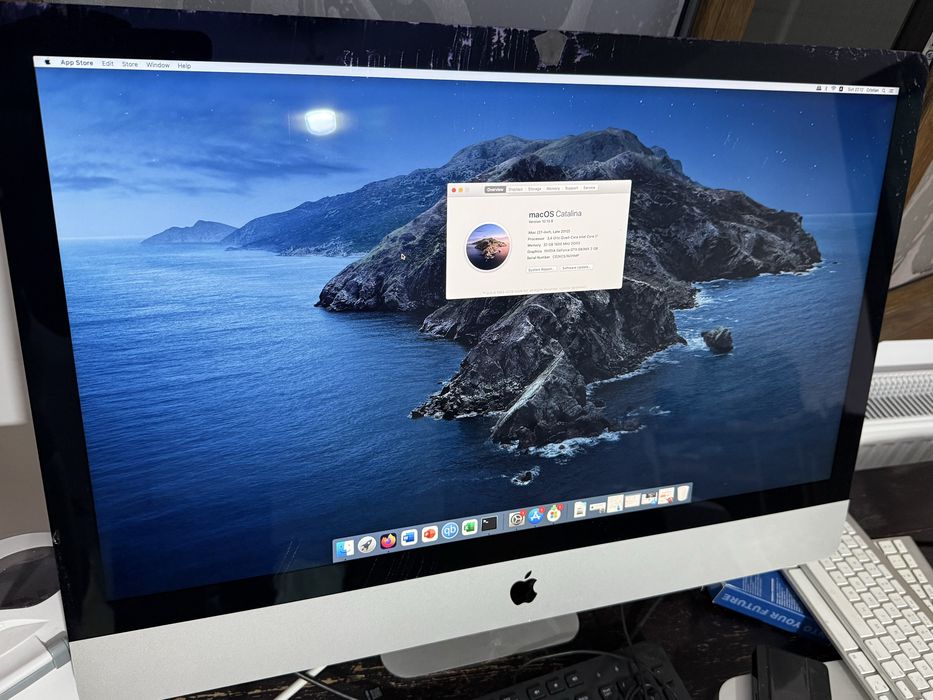
Task: Launch Launchpad rocket icon in Dock
Action: (x=367, y=544)
